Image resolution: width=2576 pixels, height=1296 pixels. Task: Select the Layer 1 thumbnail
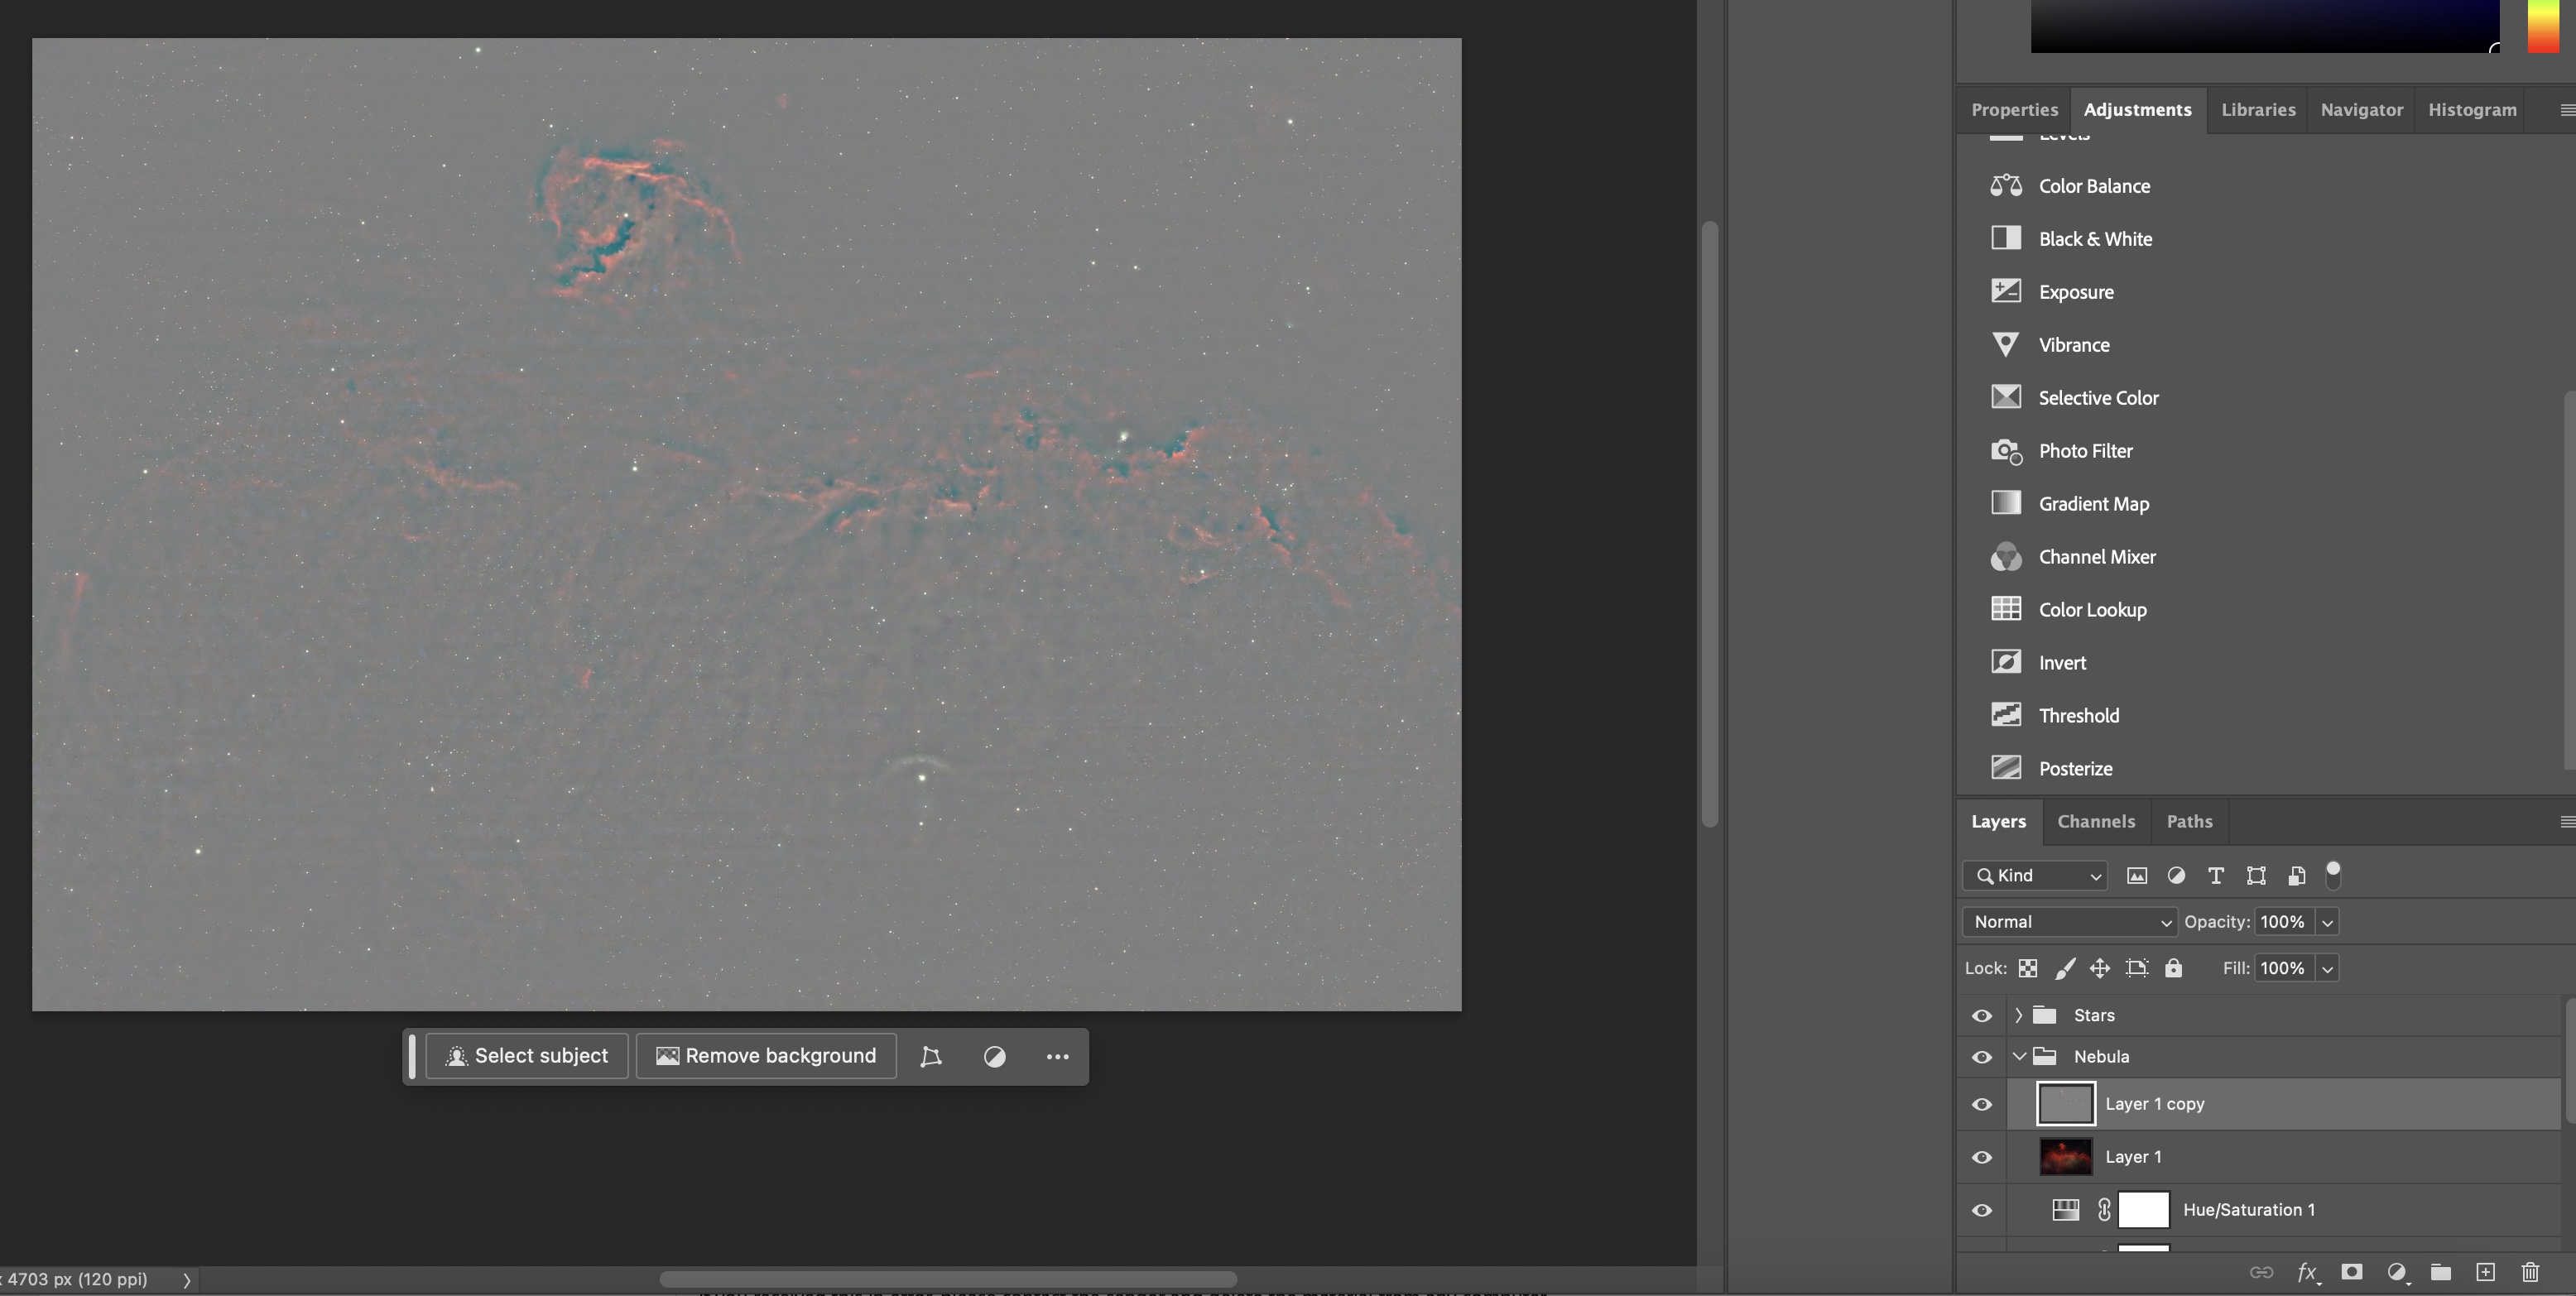[x=2065, y=1157]
